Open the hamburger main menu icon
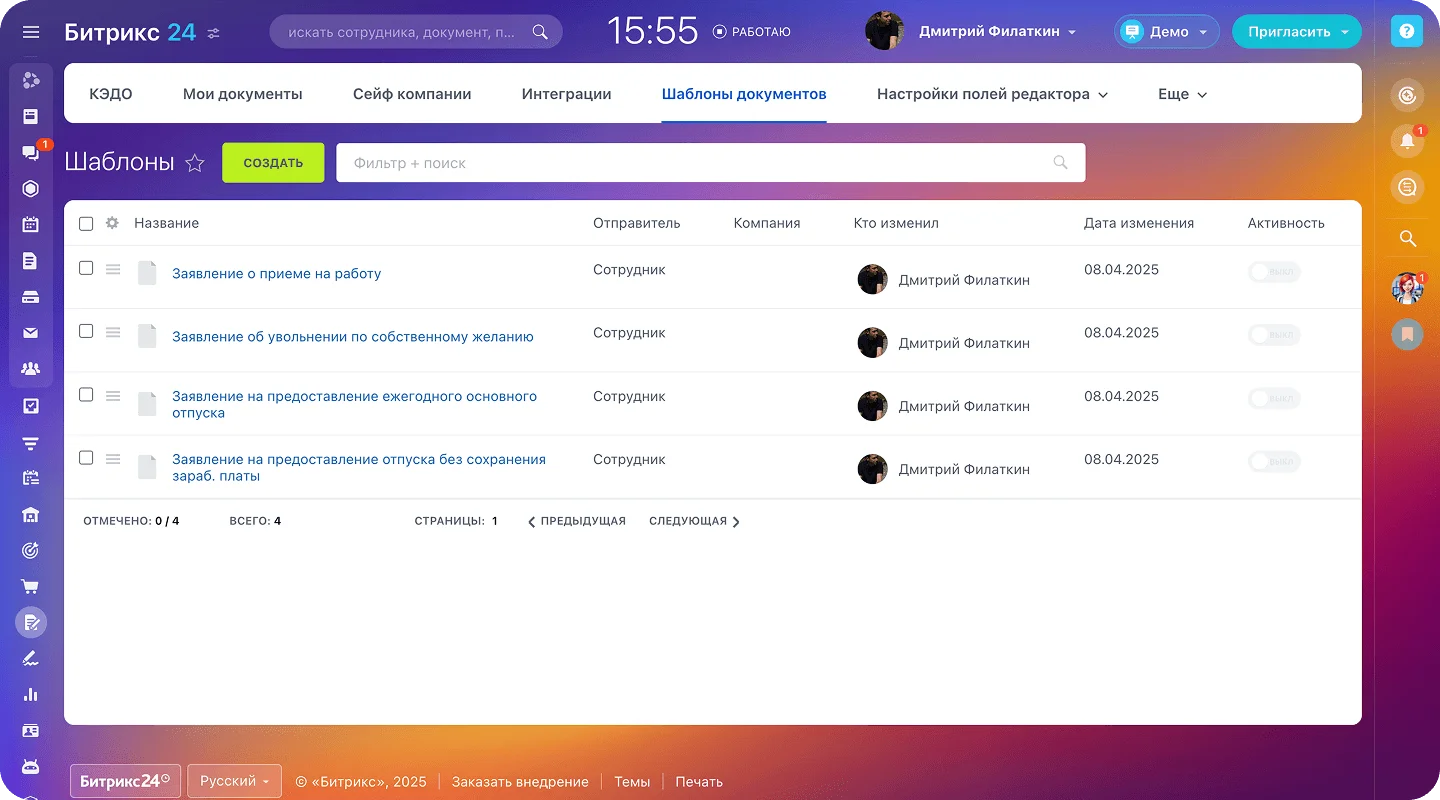The width and height of the screenshot is (1440, 800). [31, 32]
